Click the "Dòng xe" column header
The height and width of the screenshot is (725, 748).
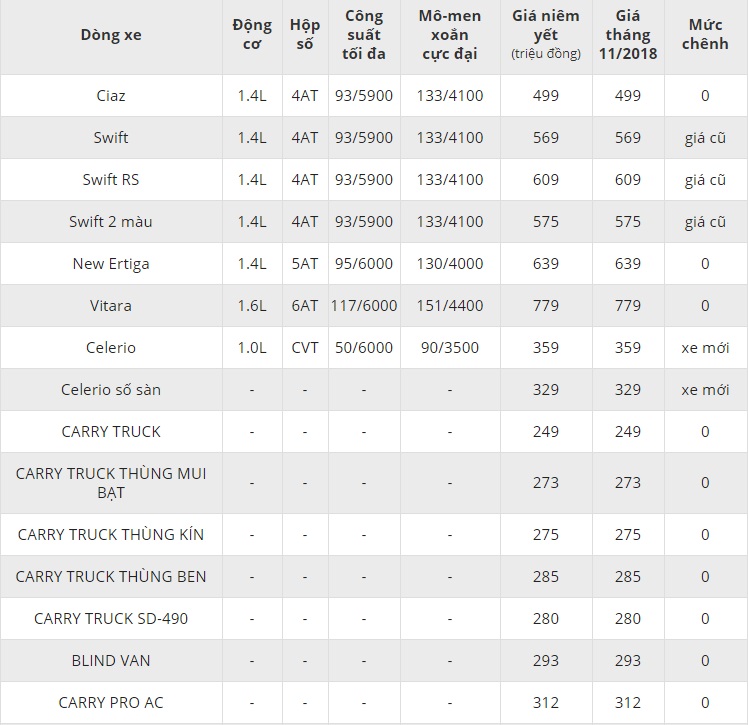[x=111, y=35]
